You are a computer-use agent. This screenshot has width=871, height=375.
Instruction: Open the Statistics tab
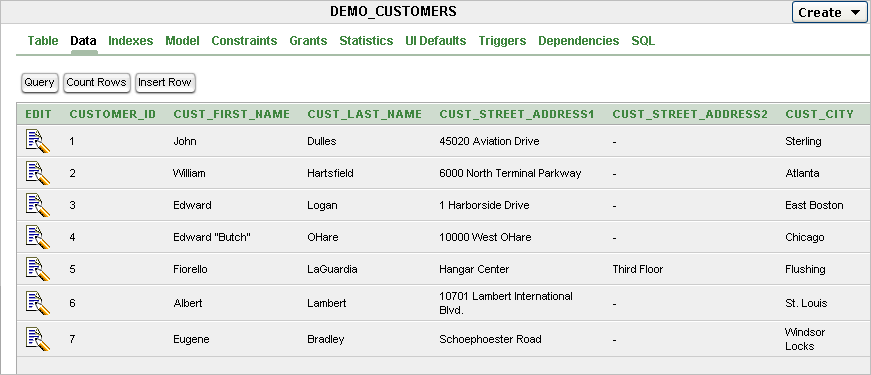(x=366, y=41)
